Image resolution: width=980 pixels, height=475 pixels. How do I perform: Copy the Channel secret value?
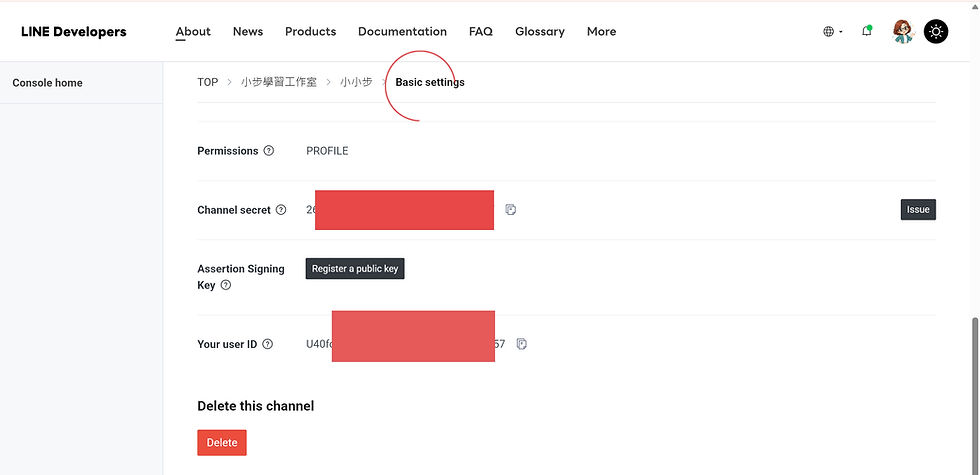pos(511,210)
